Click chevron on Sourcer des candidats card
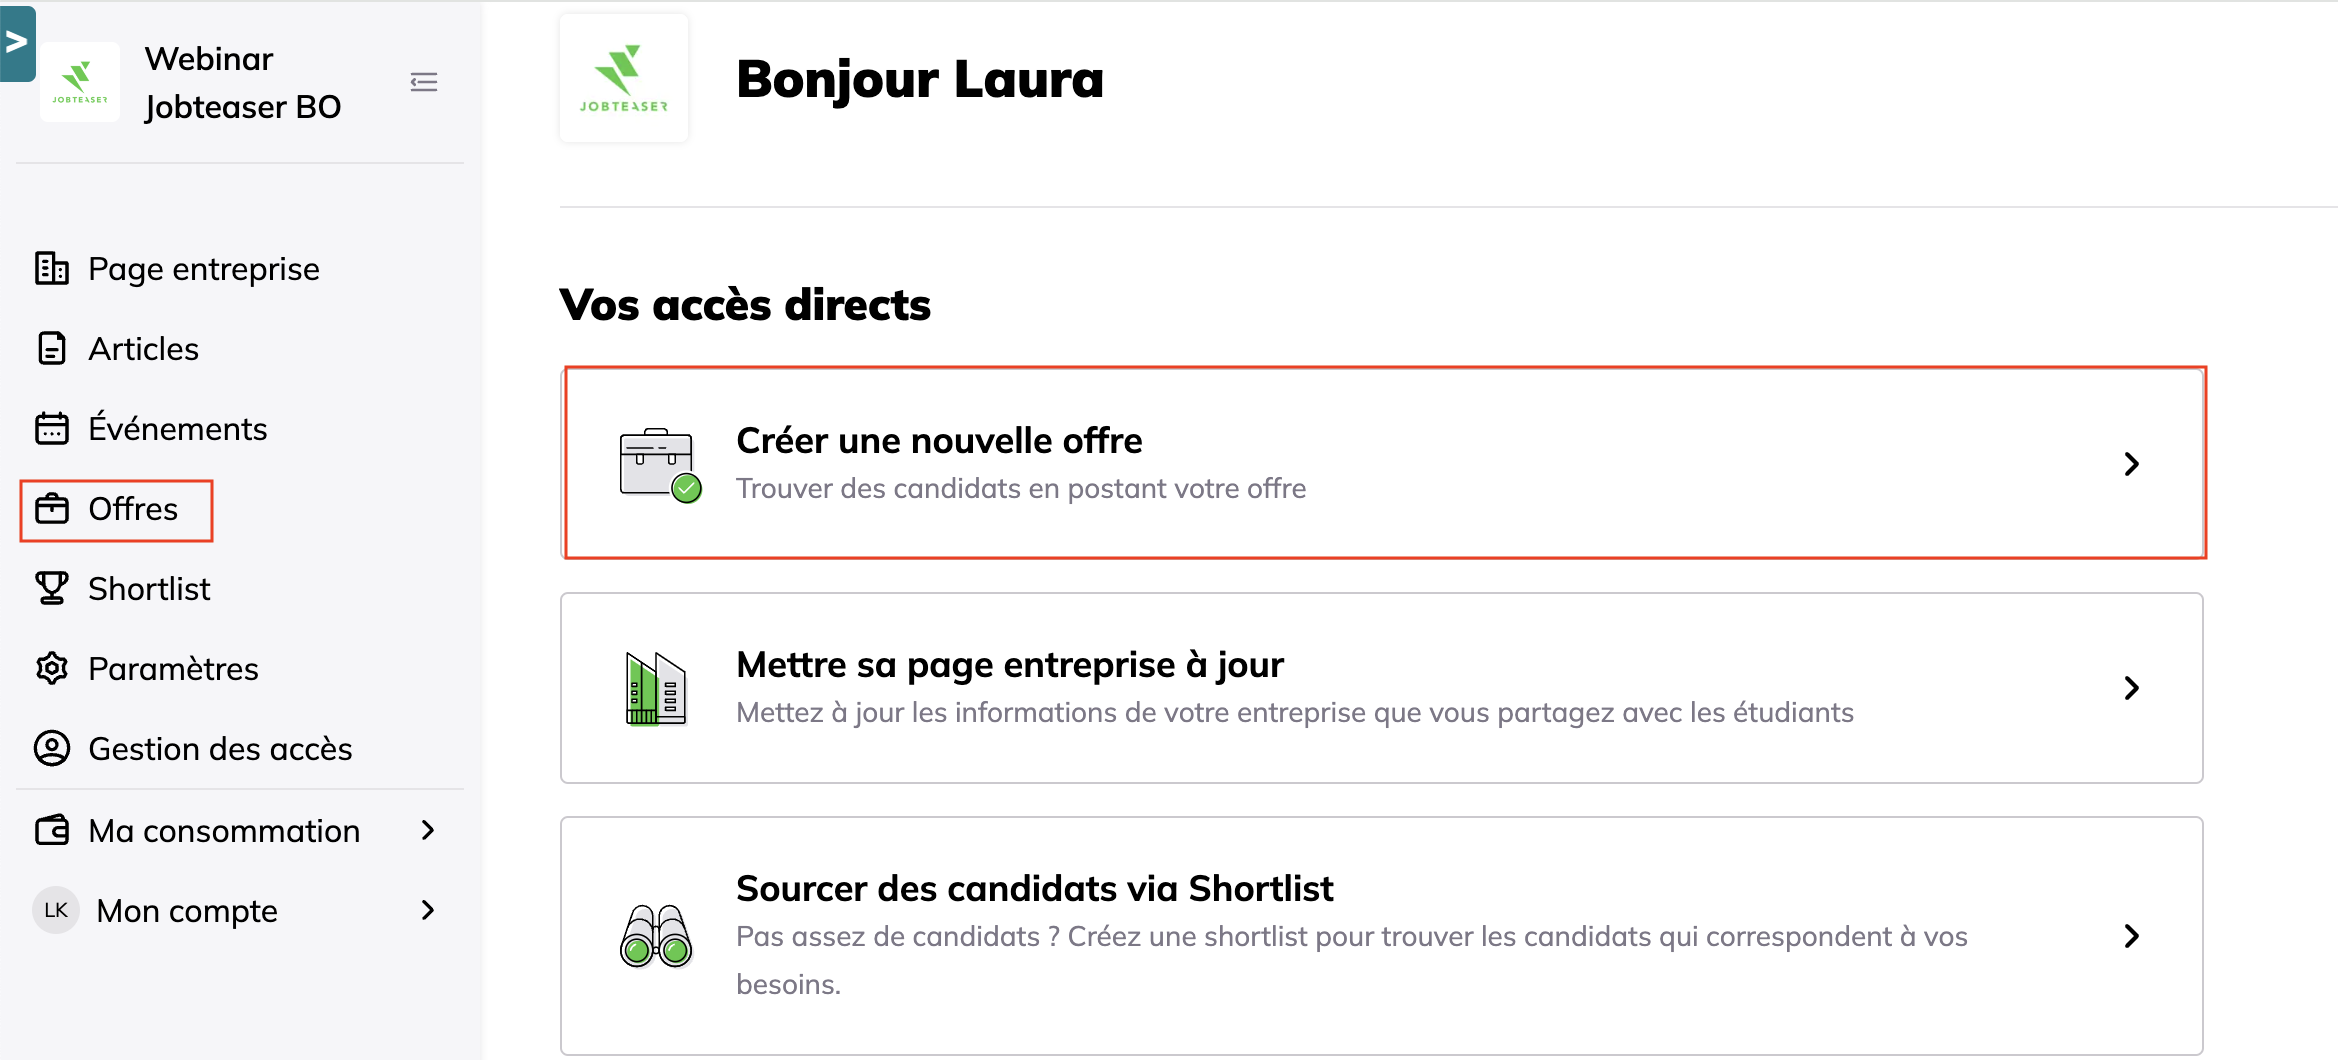Image resolution: width=2338 pixels, height=1060 pixels. coord(2132,936)
